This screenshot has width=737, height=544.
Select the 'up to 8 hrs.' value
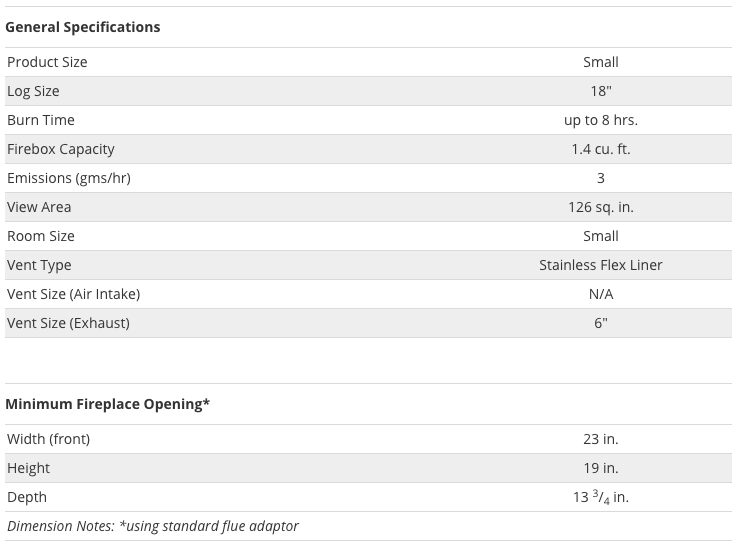click(600, 120)
